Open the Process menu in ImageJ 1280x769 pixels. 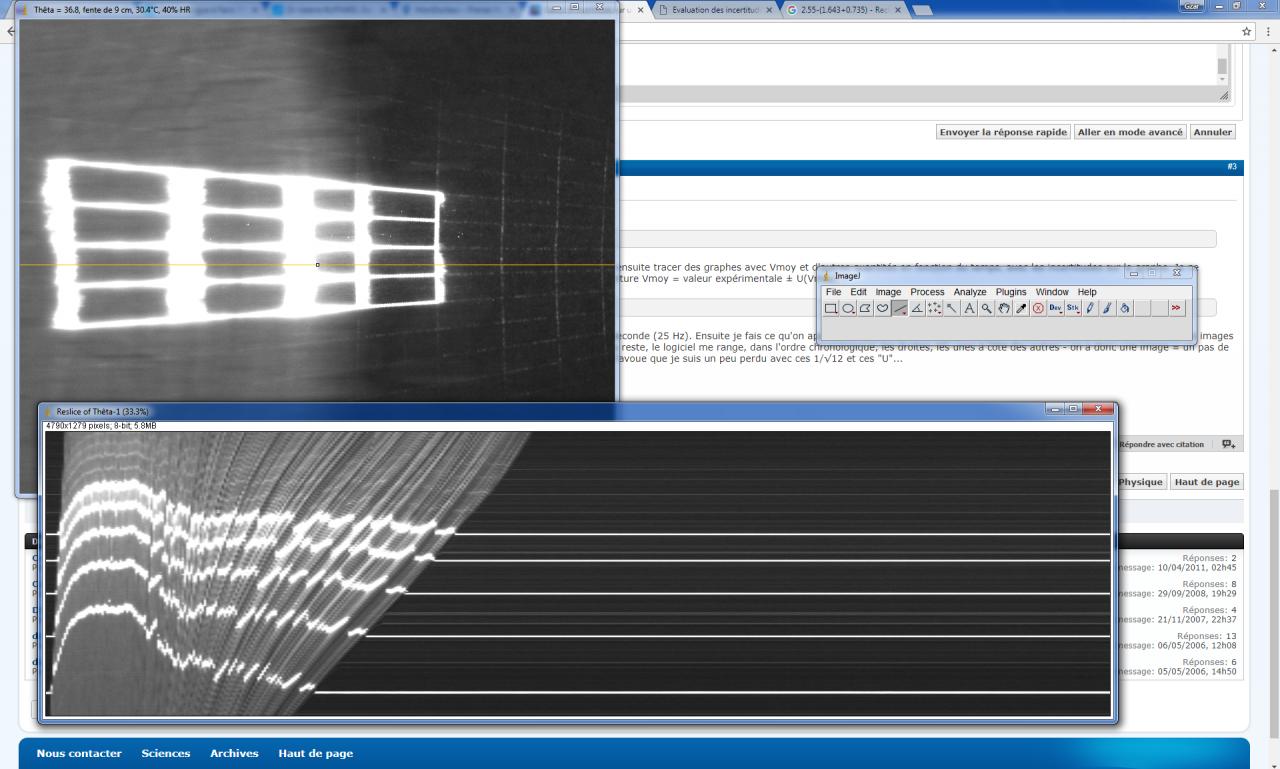tap(927, 292)
